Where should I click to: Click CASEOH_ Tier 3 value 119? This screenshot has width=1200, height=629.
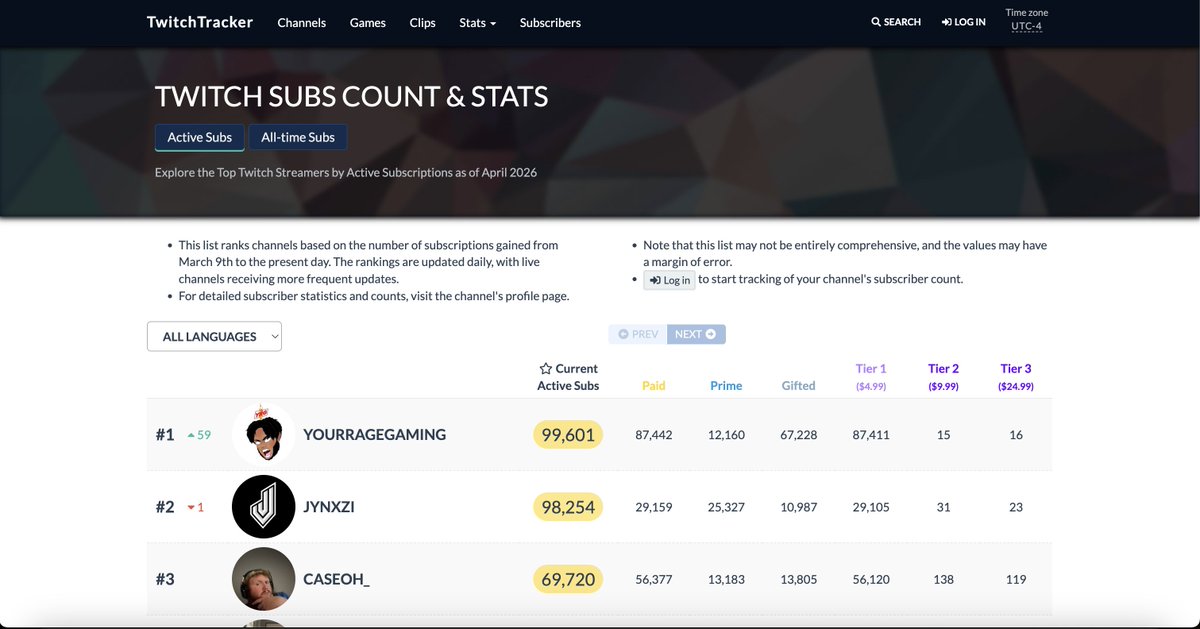[x=1016, y=579]
